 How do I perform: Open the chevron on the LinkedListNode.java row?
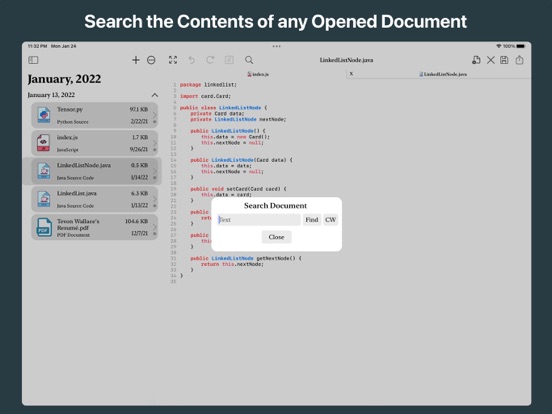pos(155,171)
